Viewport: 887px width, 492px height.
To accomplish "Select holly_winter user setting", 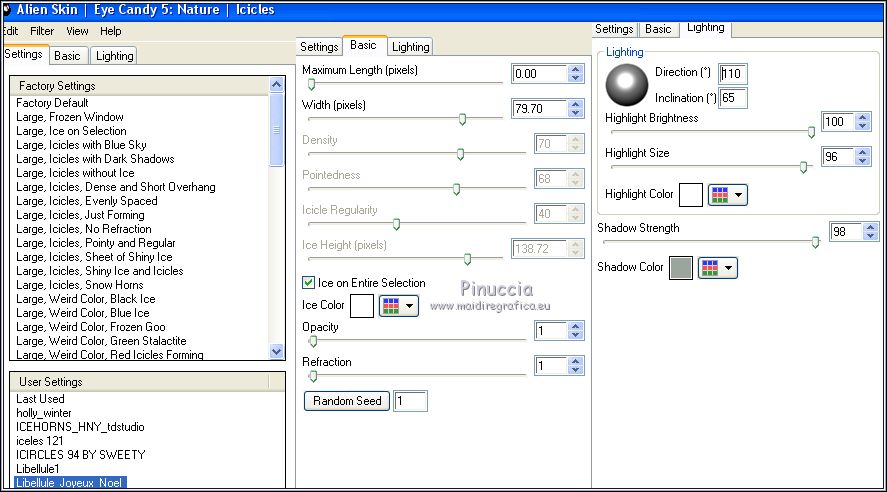I will click(44, 413).
